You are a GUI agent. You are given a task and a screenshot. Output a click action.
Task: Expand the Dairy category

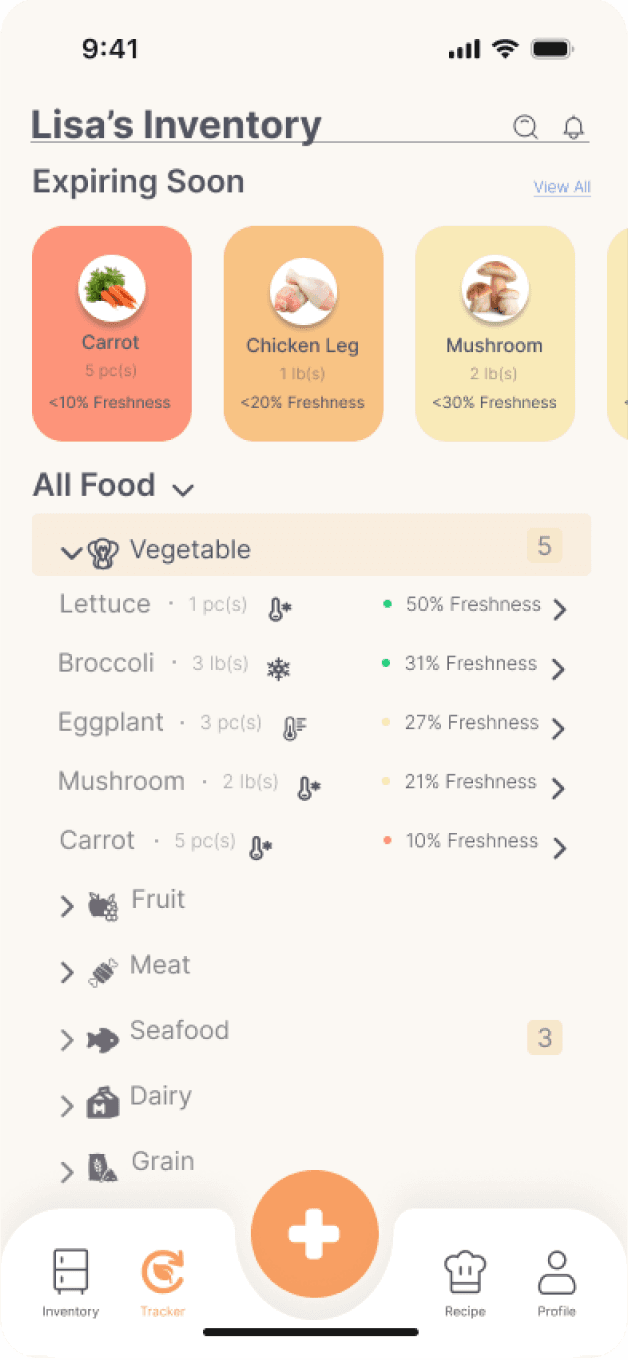[68, 1105]
